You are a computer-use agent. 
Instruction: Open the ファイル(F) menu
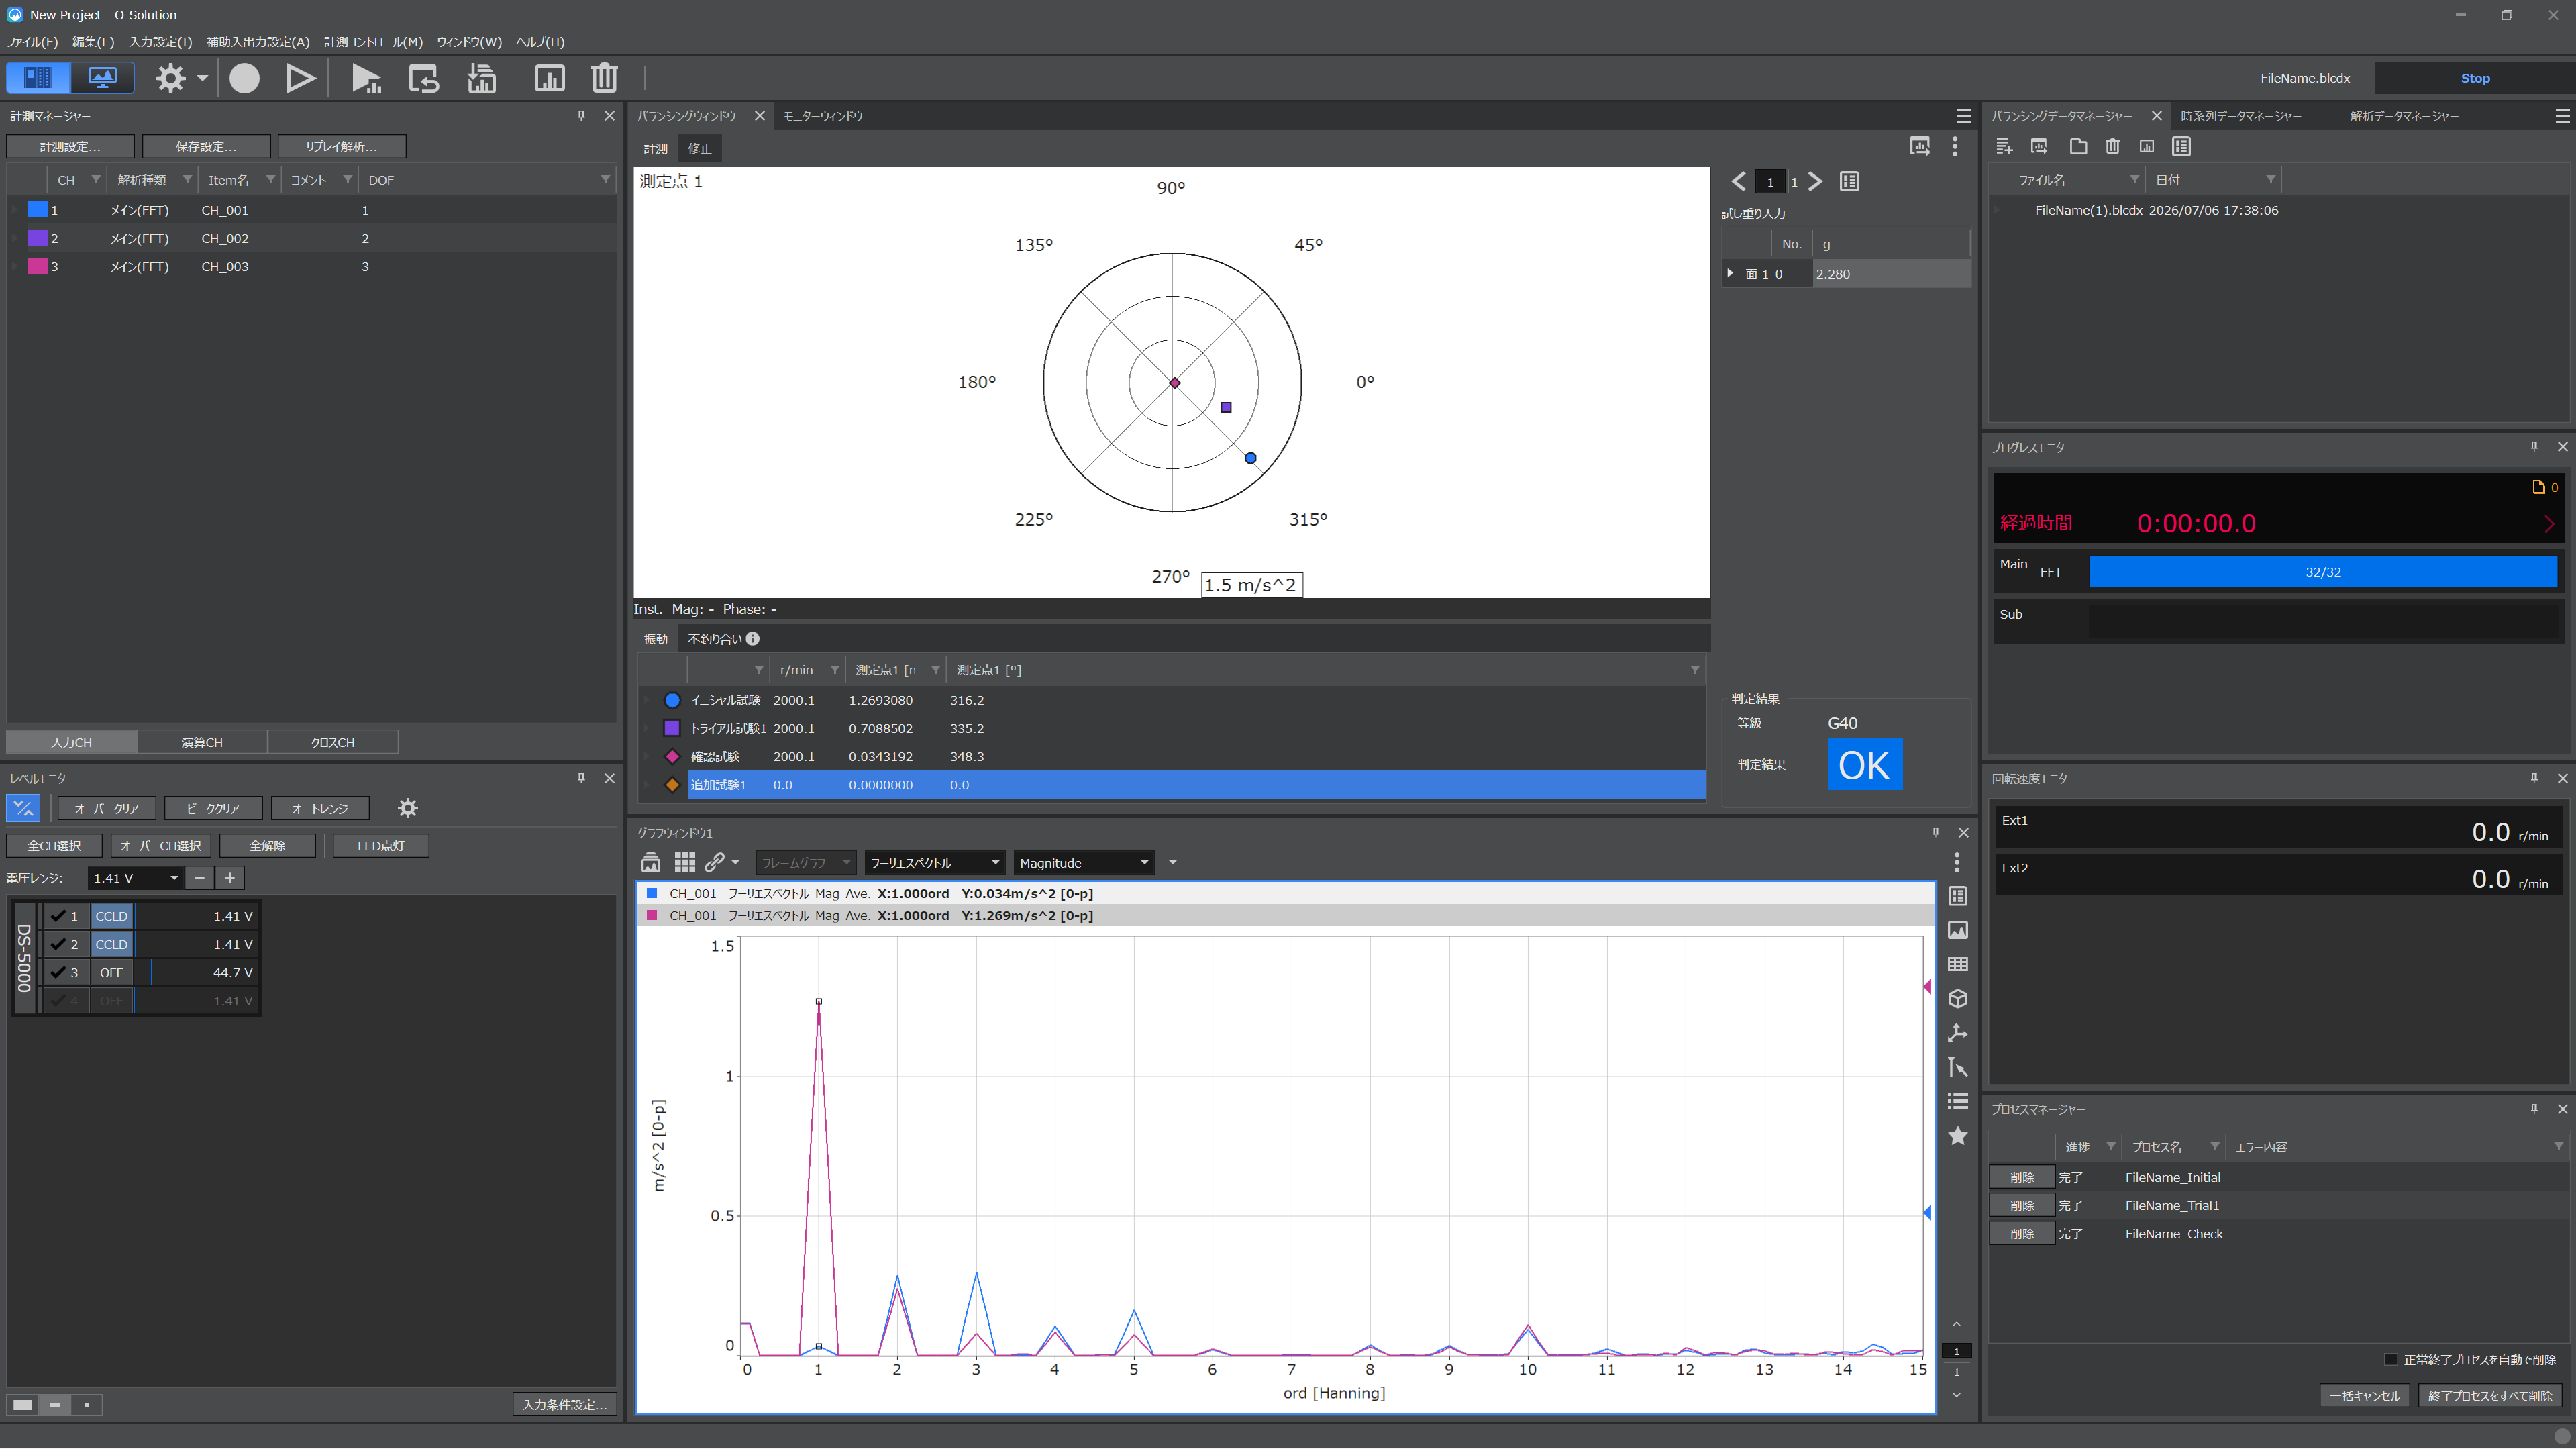(x=32, y=42)
